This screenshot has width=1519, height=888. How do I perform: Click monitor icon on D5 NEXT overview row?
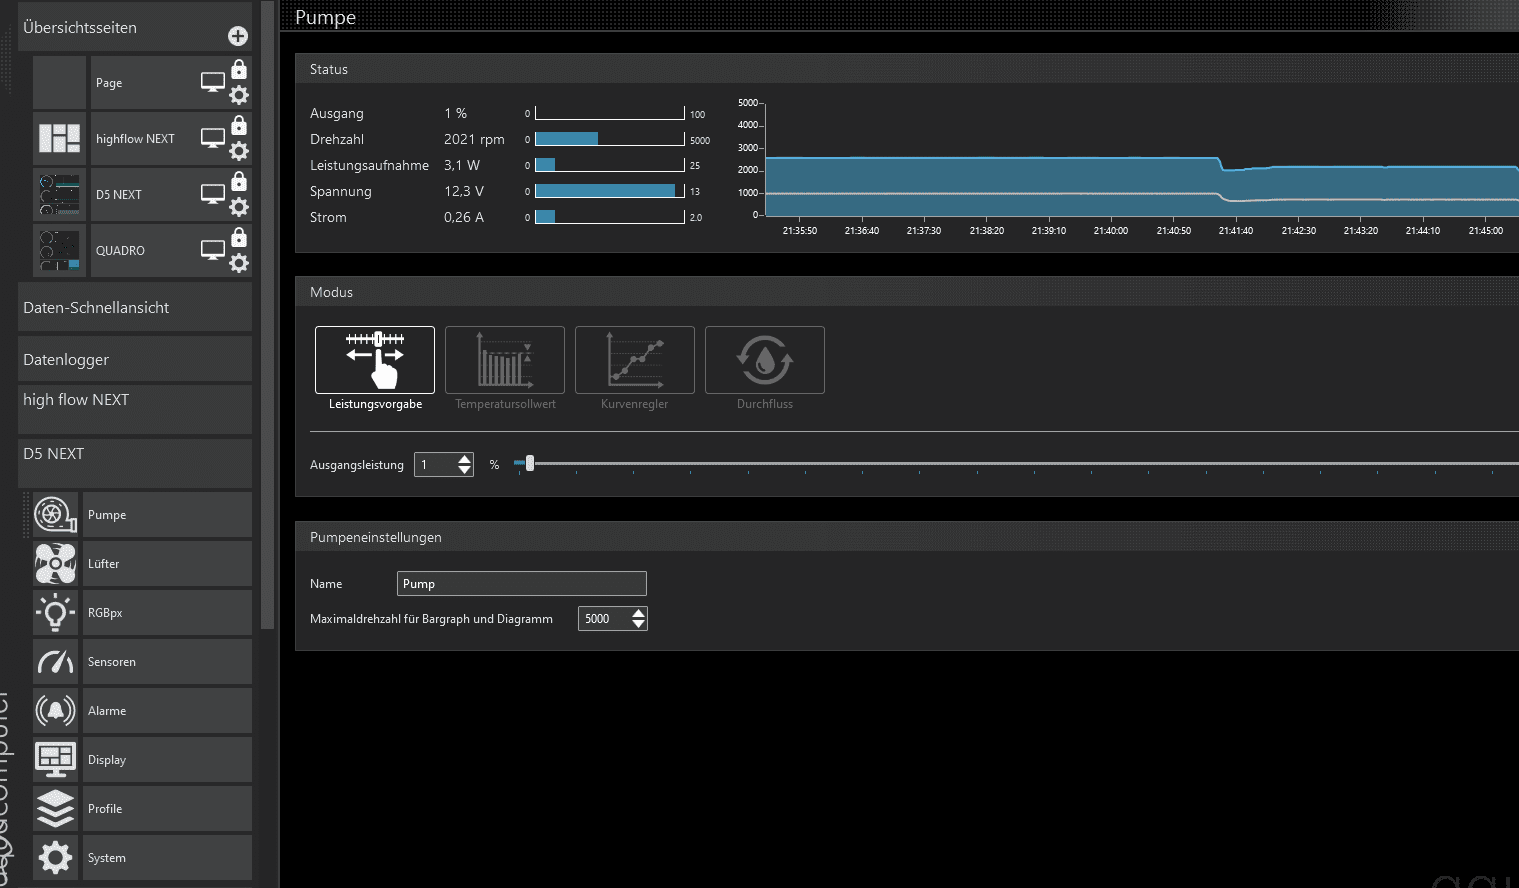click(213, 194)
